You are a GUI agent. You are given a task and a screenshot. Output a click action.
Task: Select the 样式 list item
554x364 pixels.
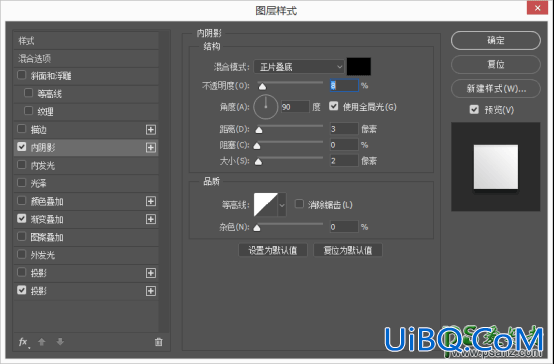[86, 41]
